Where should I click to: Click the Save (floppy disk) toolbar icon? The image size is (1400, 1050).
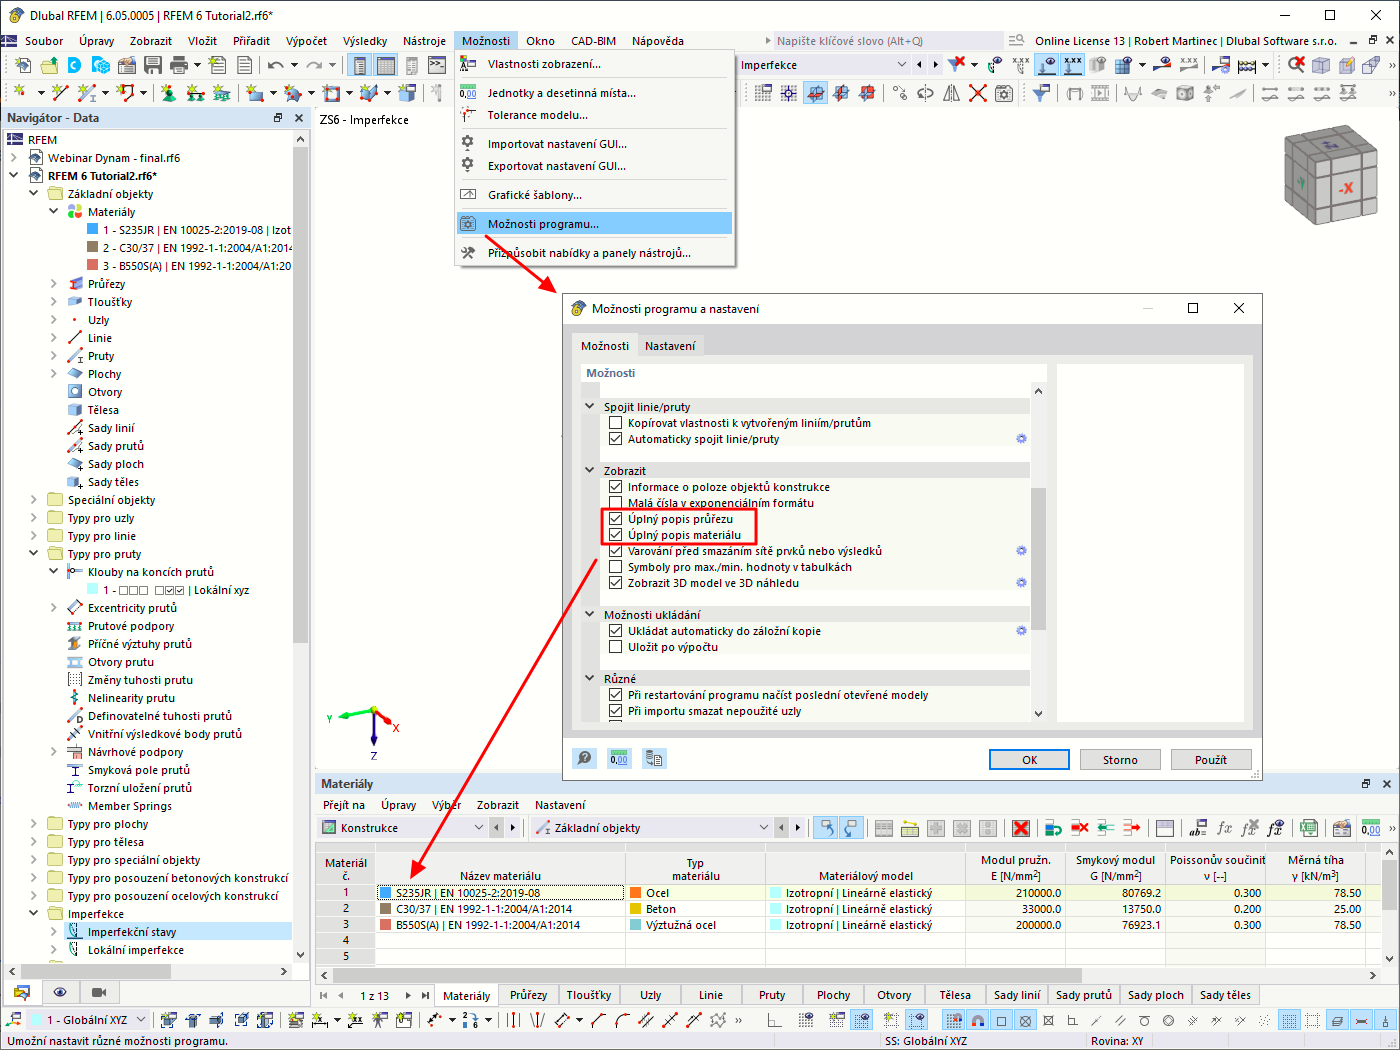[x=153, y=65]
